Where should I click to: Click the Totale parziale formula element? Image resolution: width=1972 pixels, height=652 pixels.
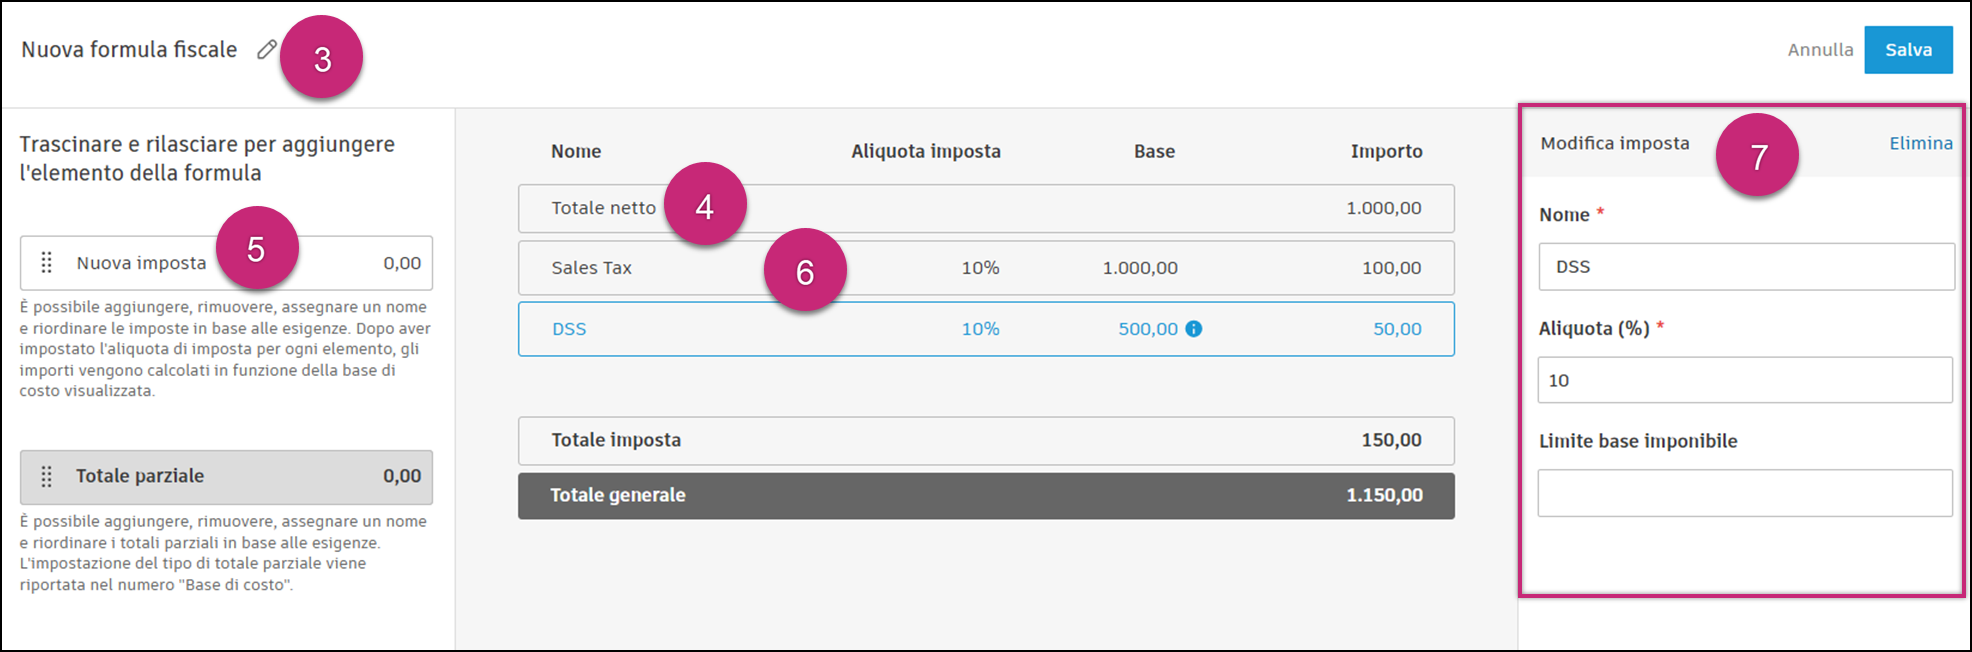point(226,477)
